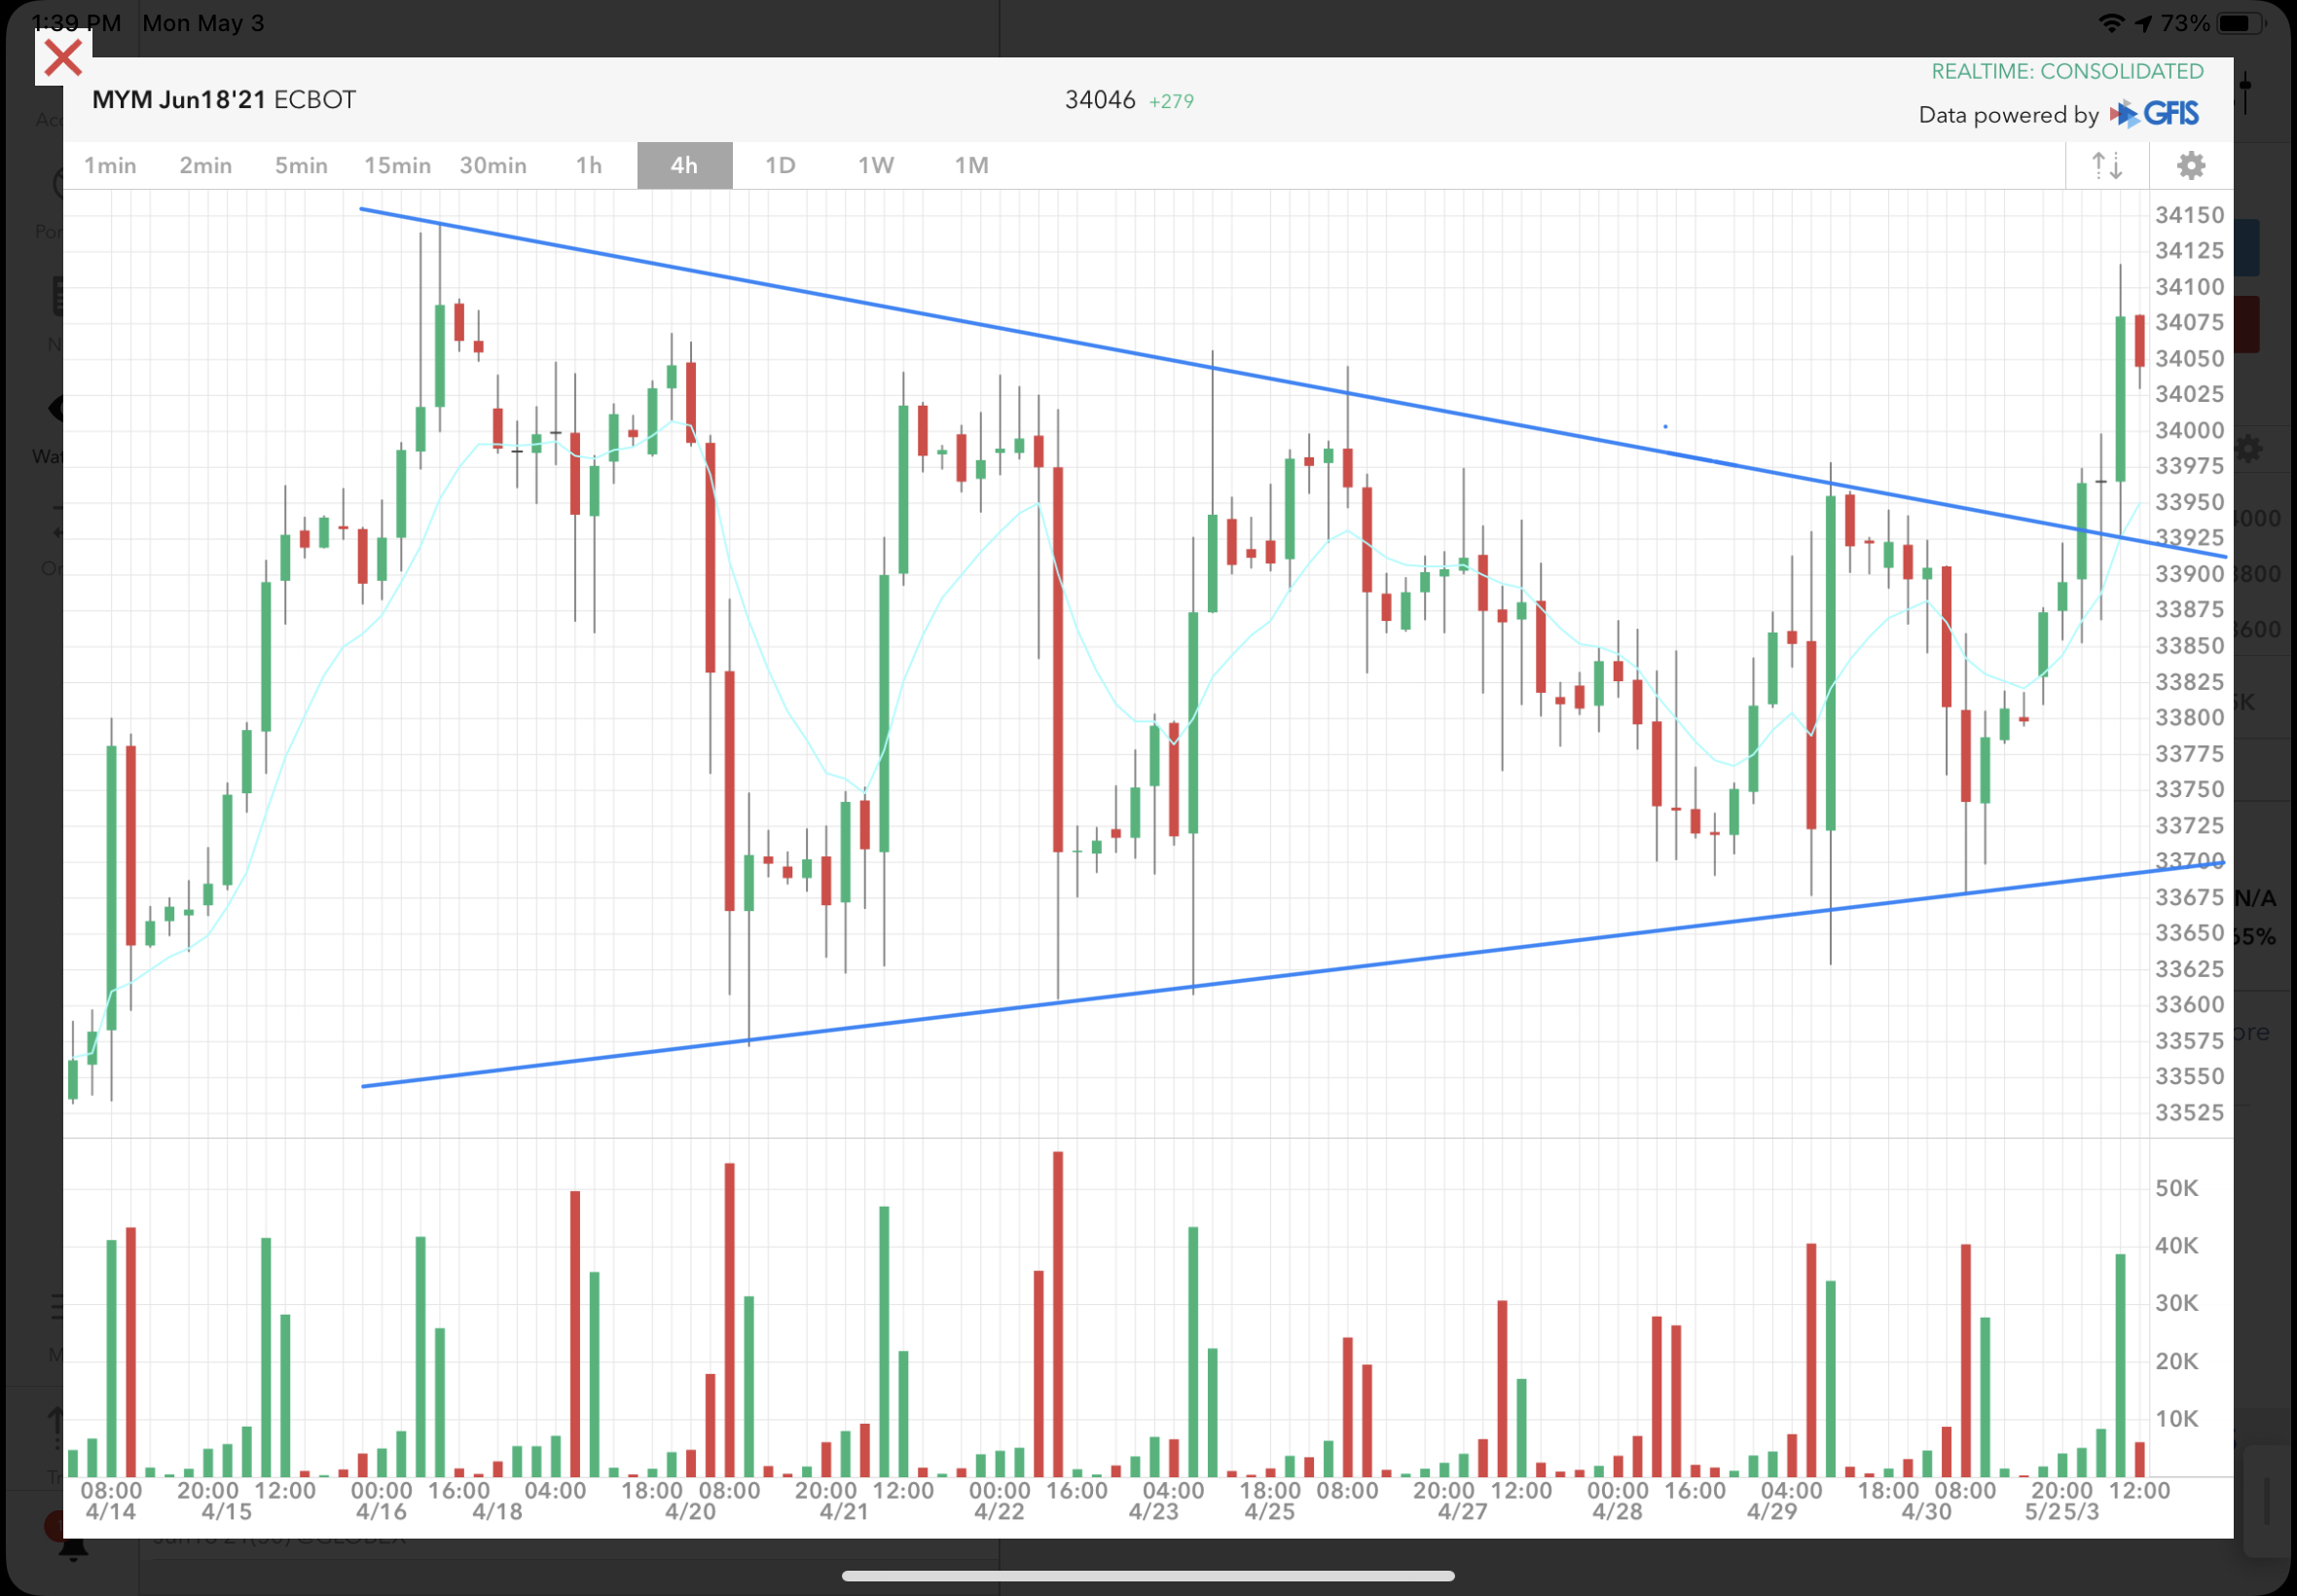
Task: Choose the 15min timeframe
Action: 397,165
